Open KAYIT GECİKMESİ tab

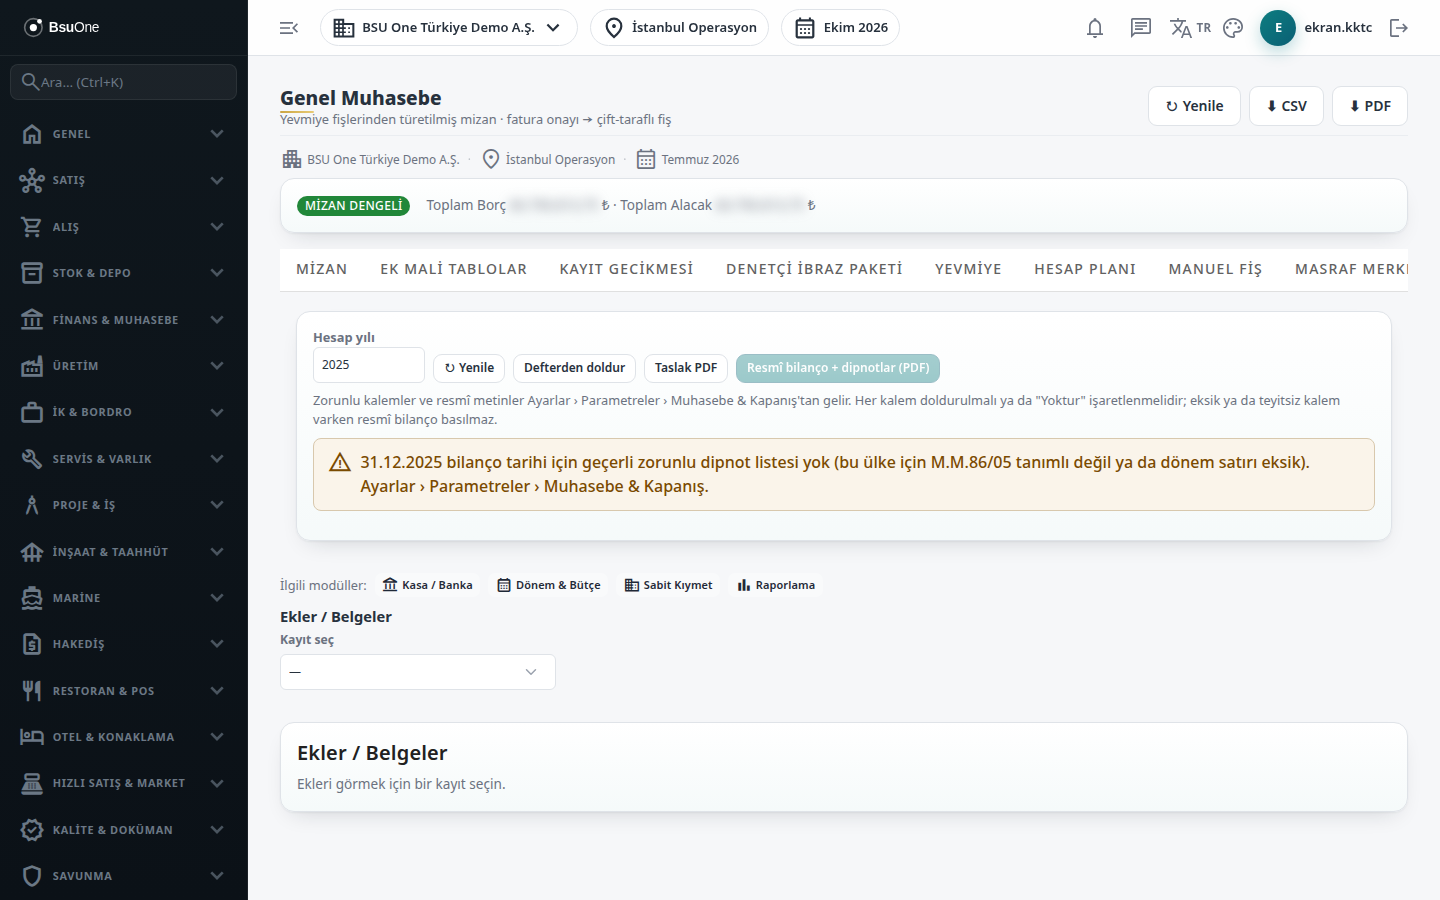click(x=626, y=270)
